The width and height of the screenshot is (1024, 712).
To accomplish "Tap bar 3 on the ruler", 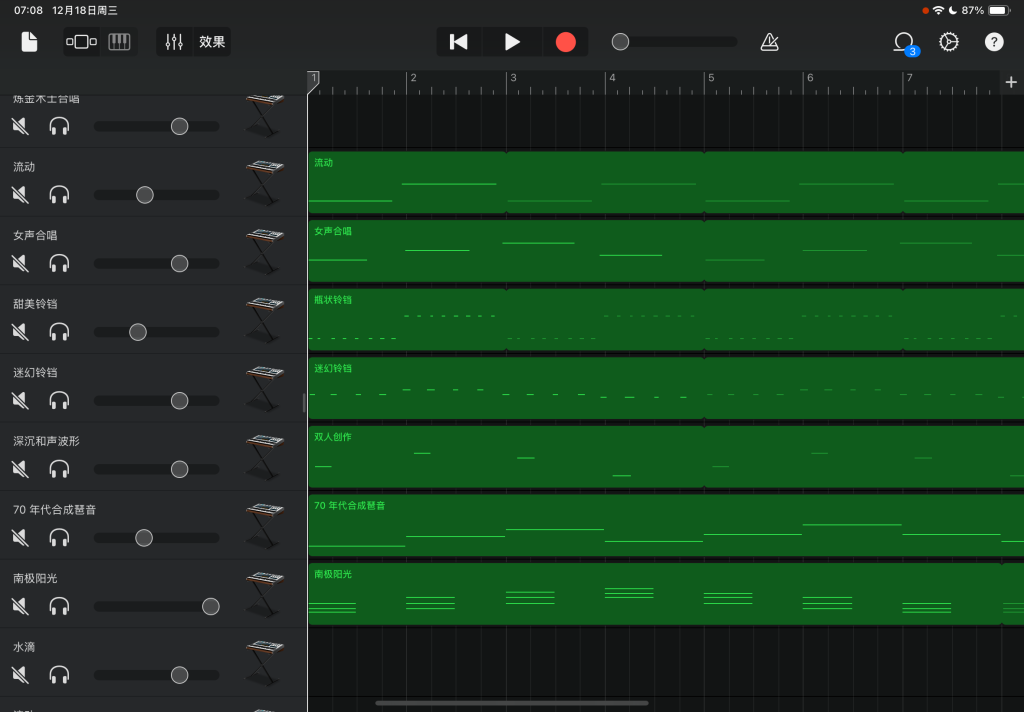I will pos(513,78).
